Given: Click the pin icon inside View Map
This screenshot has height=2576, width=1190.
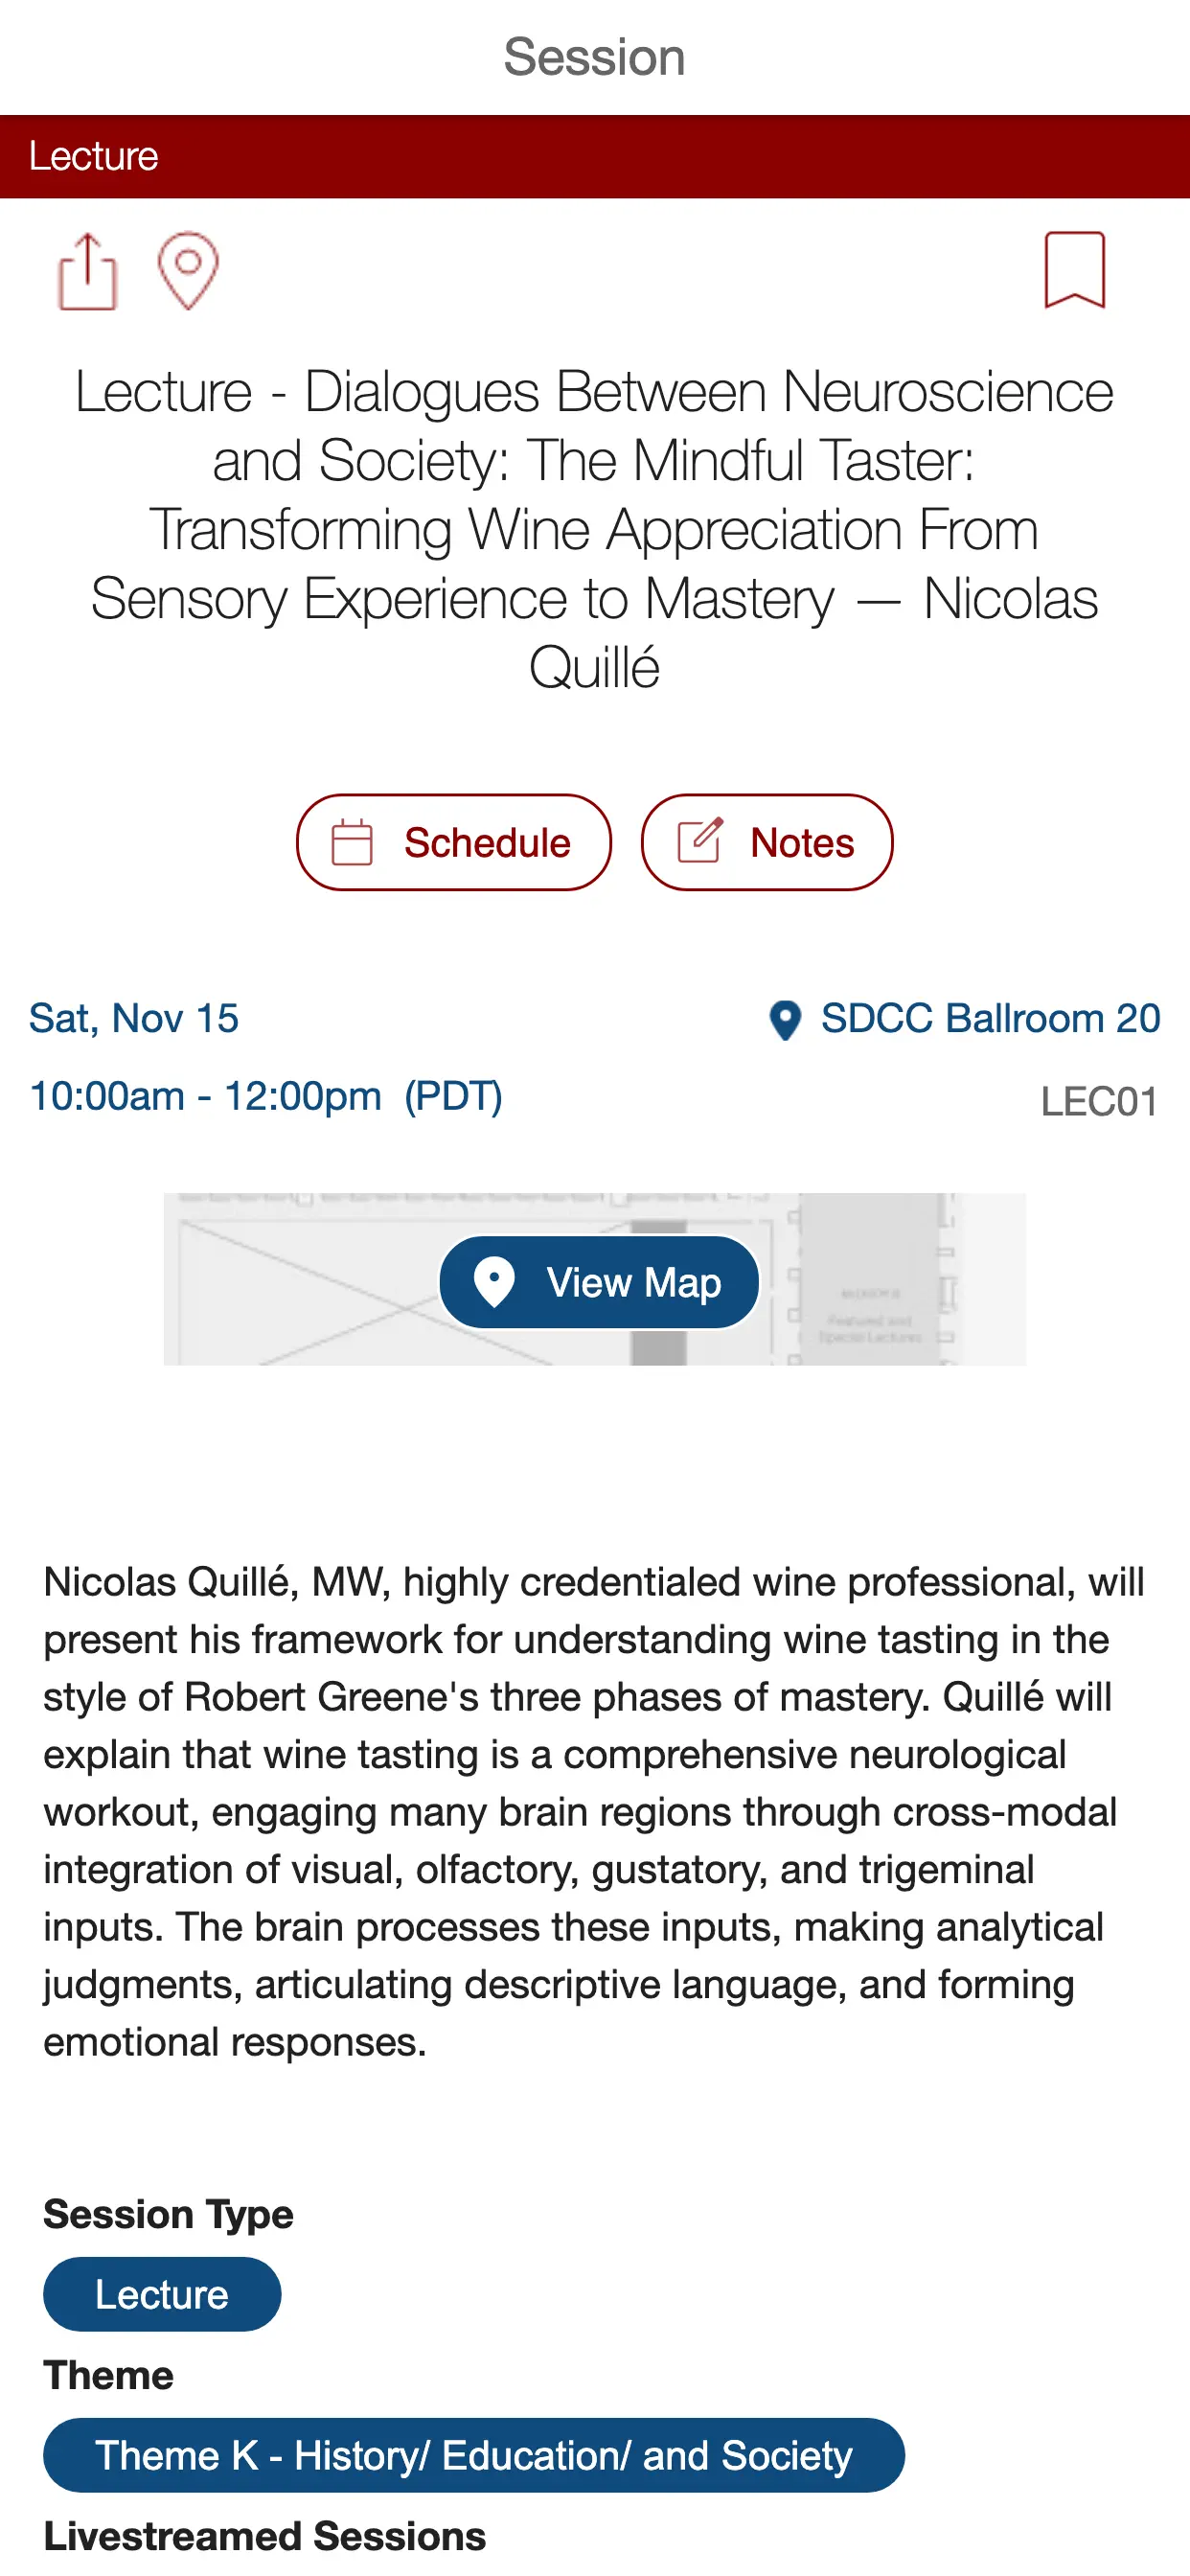Looking at the screenshot, I should (x=494, y=1281).
